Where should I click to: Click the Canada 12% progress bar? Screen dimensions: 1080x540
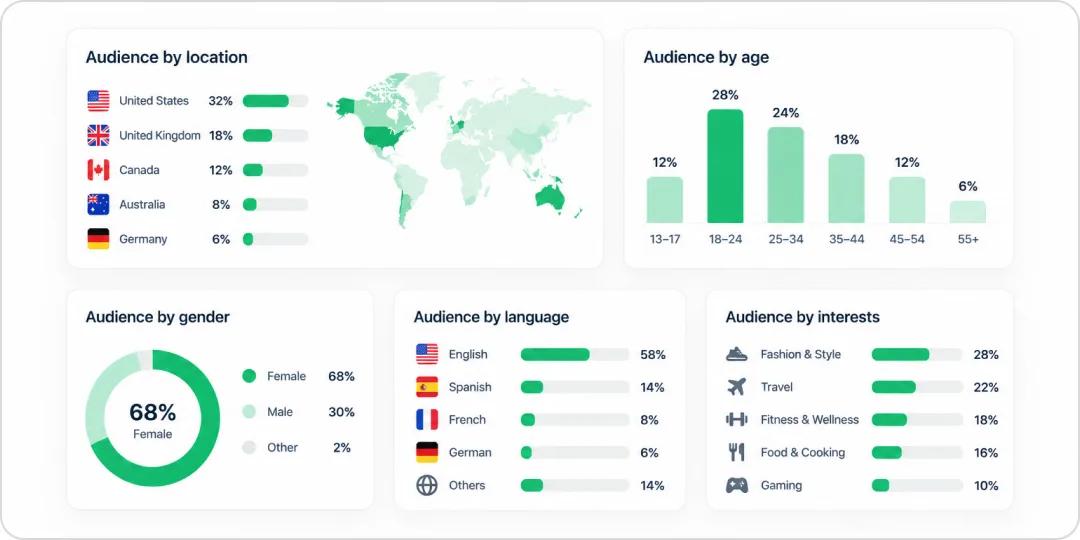tap(276, 169)
